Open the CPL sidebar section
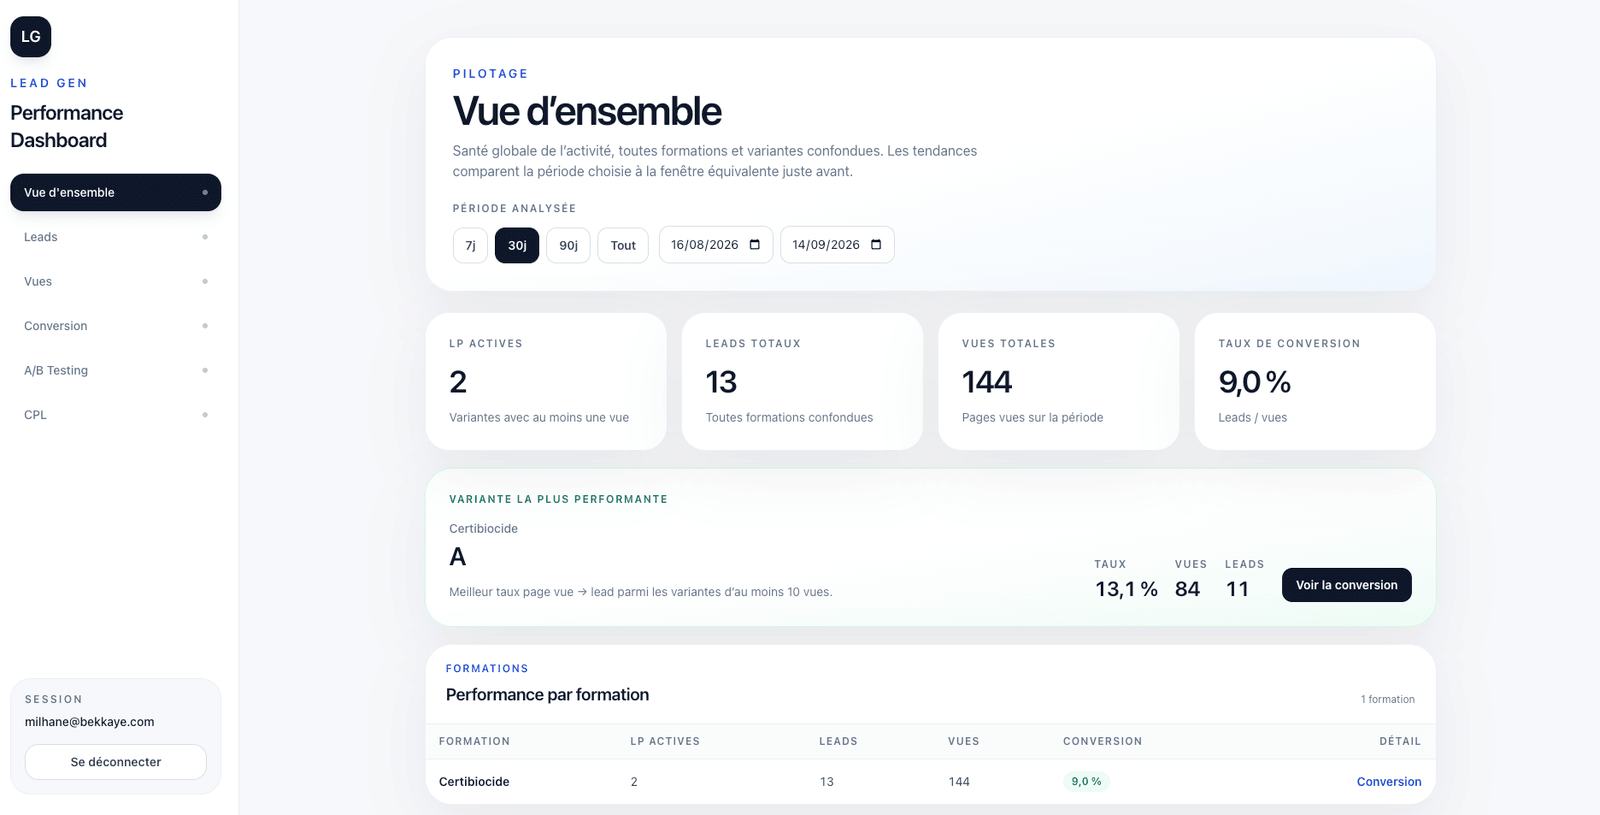This screenshot has width=1600, height=815. tap(115, 415)
